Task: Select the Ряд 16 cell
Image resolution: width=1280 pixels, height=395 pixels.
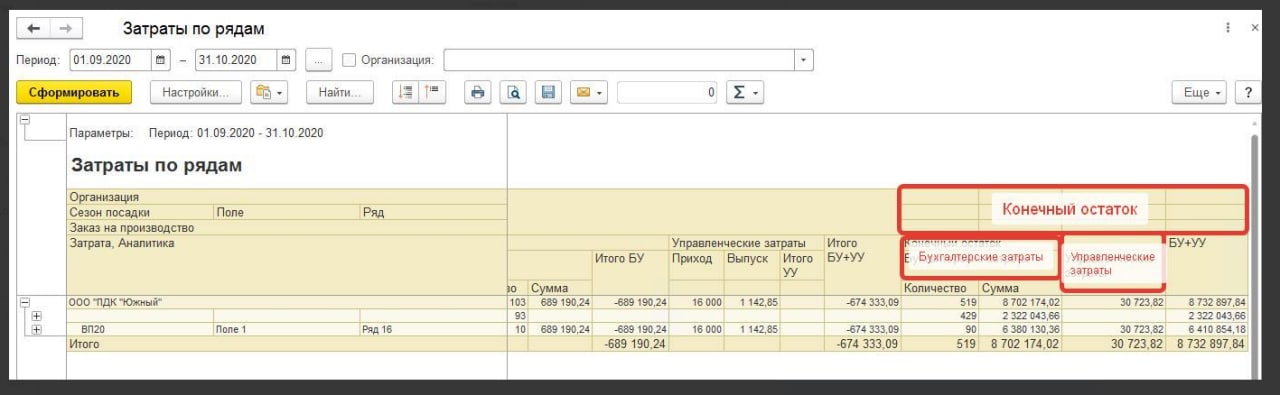Action: [x=434, y=329]
